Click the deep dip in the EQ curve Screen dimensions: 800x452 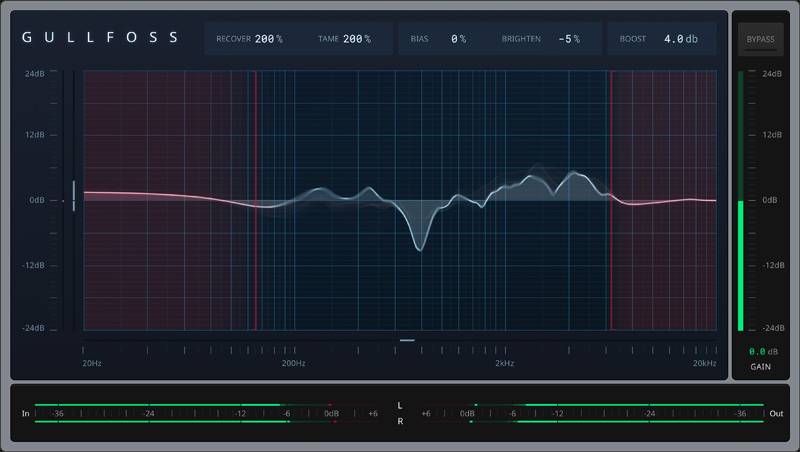[420, 245]
